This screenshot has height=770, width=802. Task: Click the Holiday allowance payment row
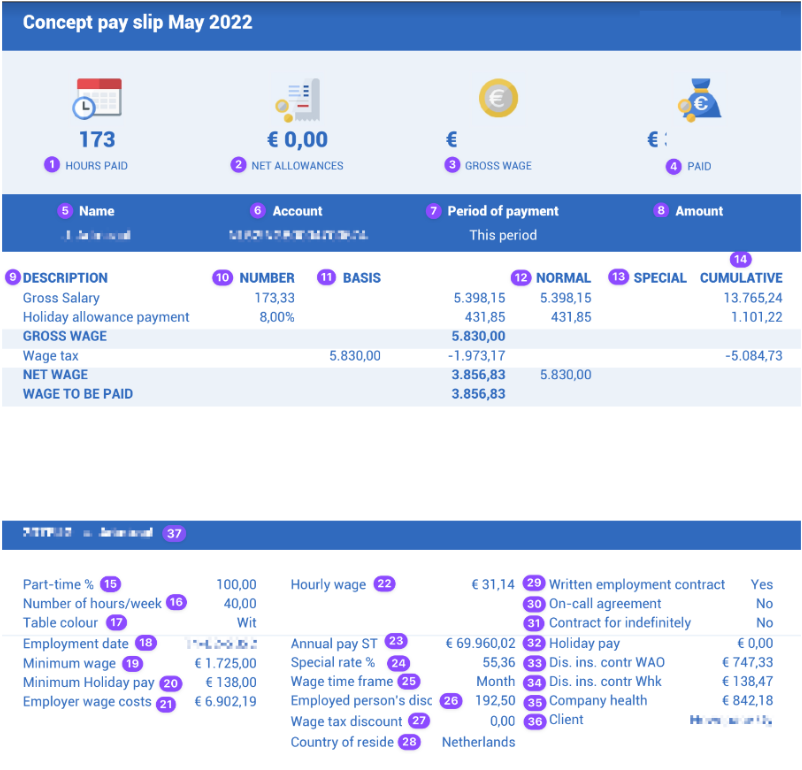(x=106, y=317)
